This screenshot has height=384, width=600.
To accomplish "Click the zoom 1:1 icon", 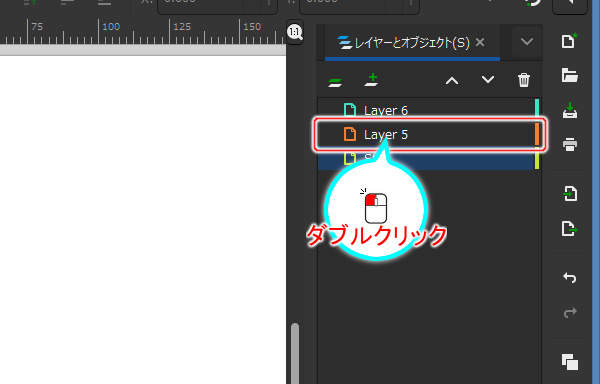I will tap(295, 32).
